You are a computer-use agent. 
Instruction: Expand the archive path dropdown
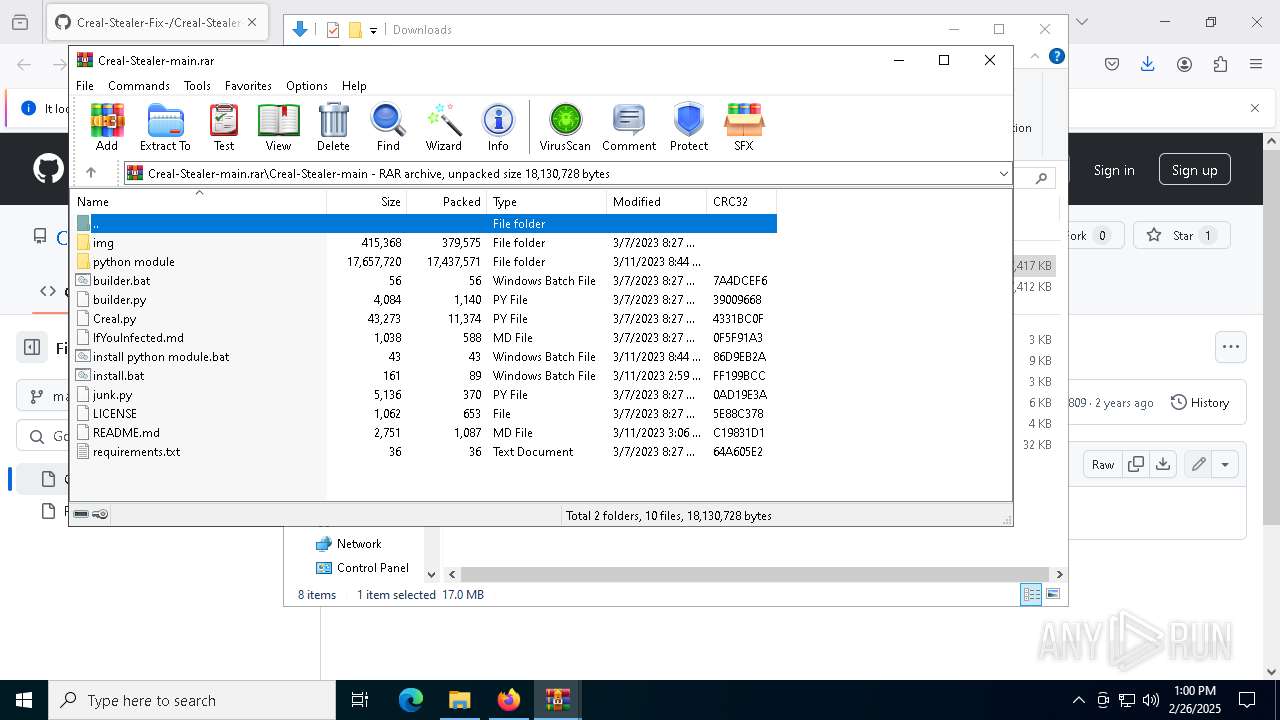1003,174
